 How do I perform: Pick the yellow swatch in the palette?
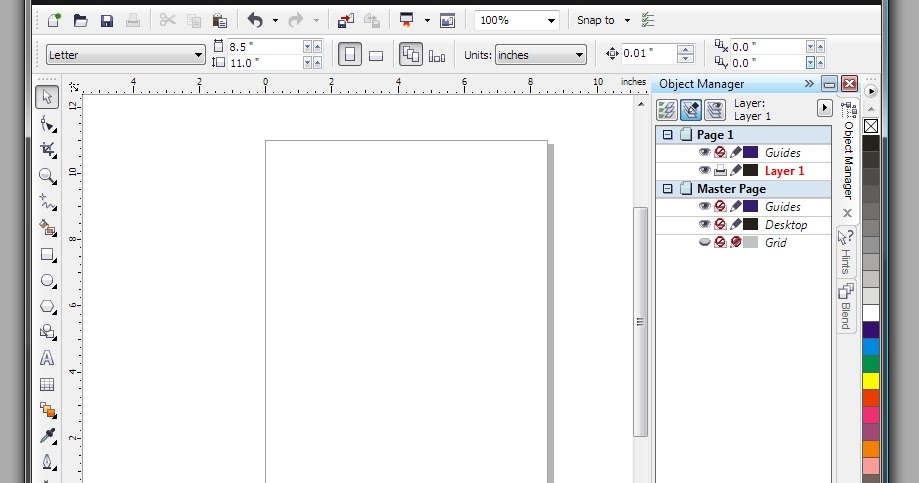coord(871,380)
